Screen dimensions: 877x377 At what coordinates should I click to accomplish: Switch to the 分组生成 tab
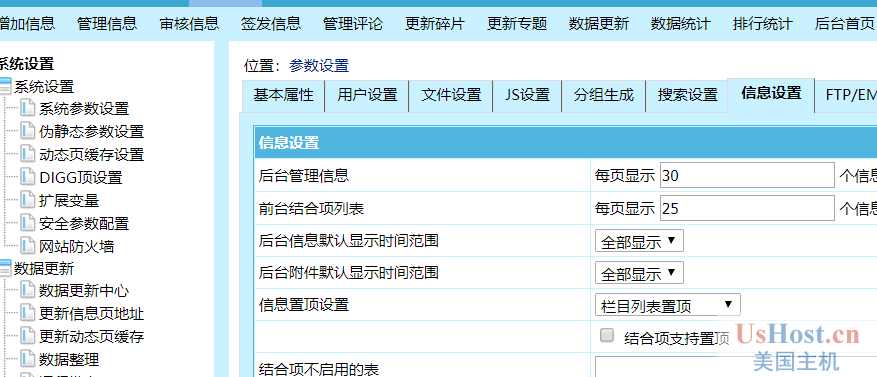[603, 95]
